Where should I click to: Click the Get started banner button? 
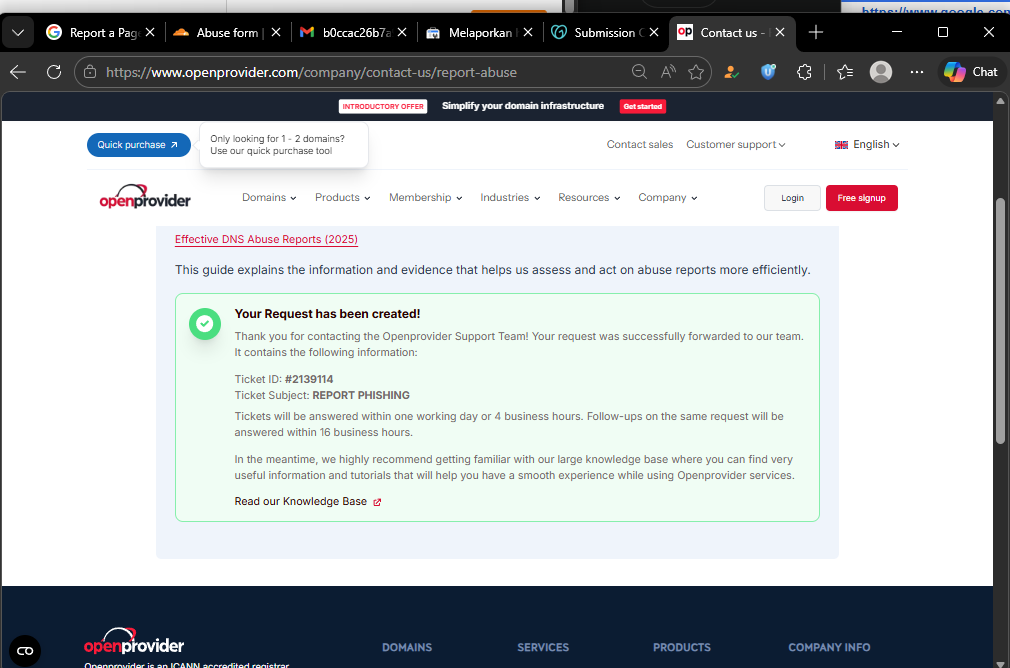click(x=642, y=106)
